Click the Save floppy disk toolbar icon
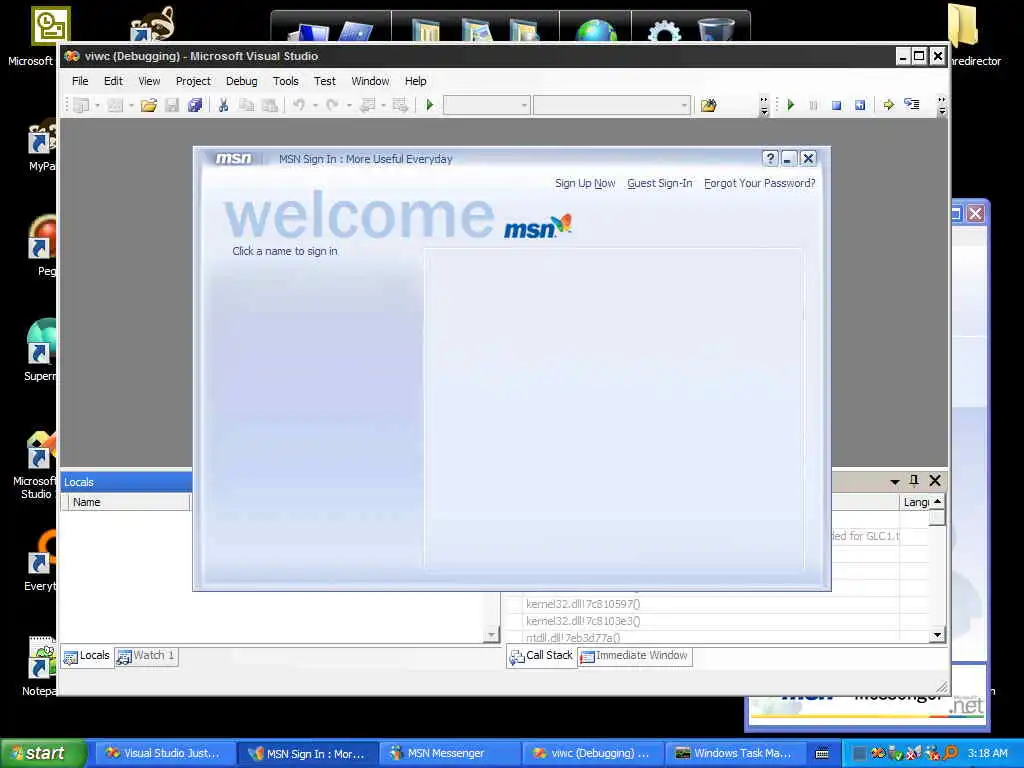Viewport: 1024px width, 768px height. [x=172, y=105]
